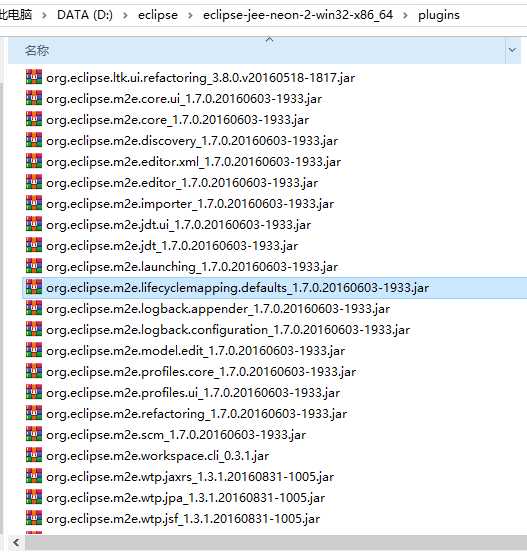This screenshot has width=527, height=552.
Task: Click archive icon of m2e.refactoring jar
Action: (x=34, y=413)
